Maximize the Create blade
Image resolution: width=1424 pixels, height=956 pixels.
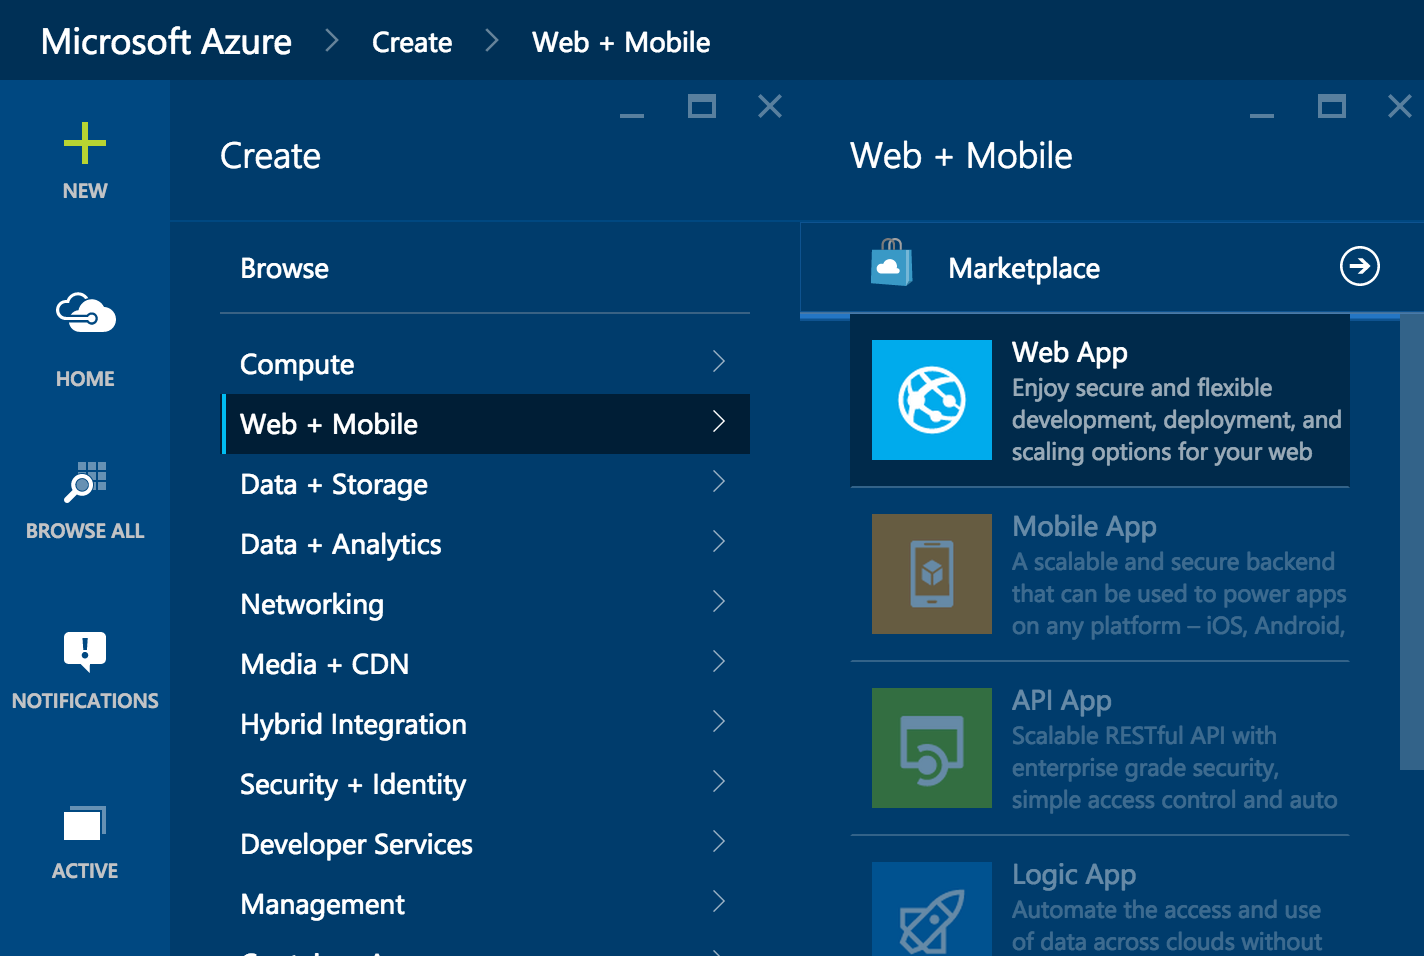coord(702,106)
